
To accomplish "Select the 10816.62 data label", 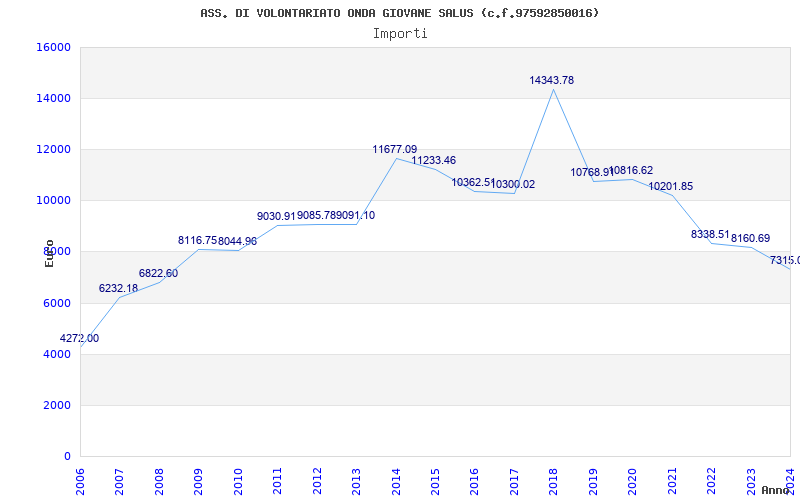I will pyautogui.click(x=631, y=170).
